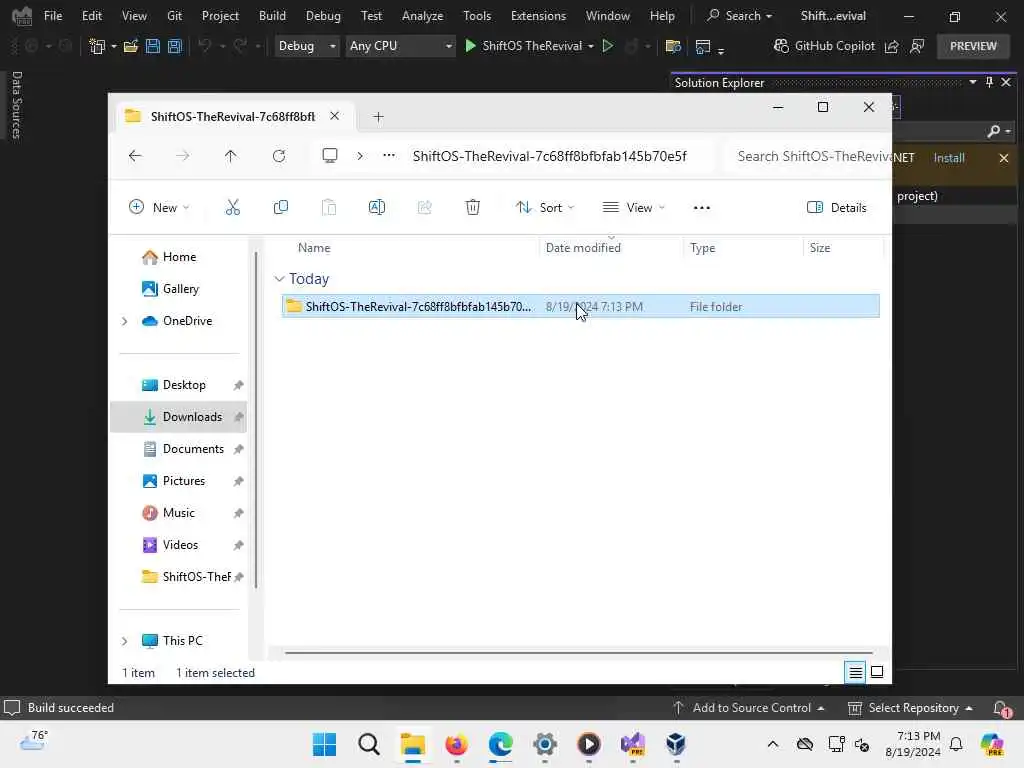The height and width of the screenshot is (768, 1024).
Task: Open the Debug configuration dropdown
Action: pos(306,46)
